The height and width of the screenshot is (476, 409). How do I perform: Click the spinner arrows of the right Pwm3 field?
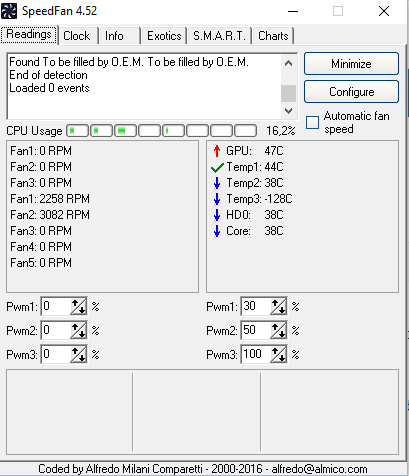[x=278, y=354]
